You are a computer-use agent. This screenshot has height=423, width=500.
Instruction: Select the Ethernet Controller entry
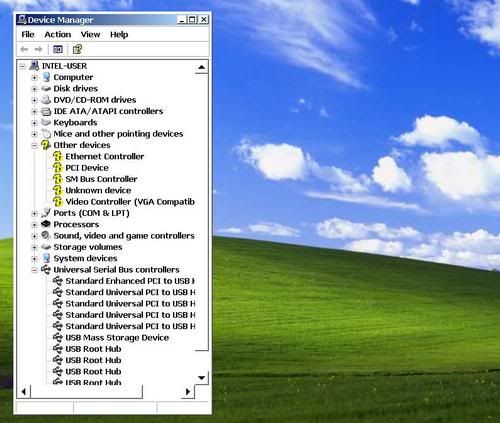(x=105, y=156)
